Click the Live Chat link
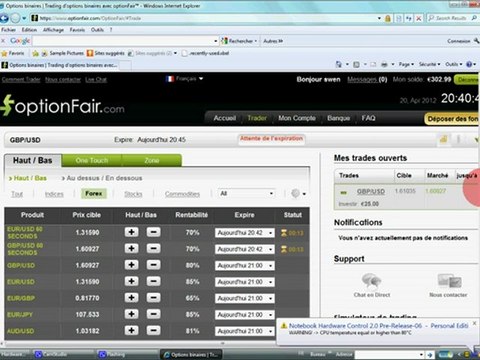The height and width of the screenshot is (360, 480). (x=96, y=79)
